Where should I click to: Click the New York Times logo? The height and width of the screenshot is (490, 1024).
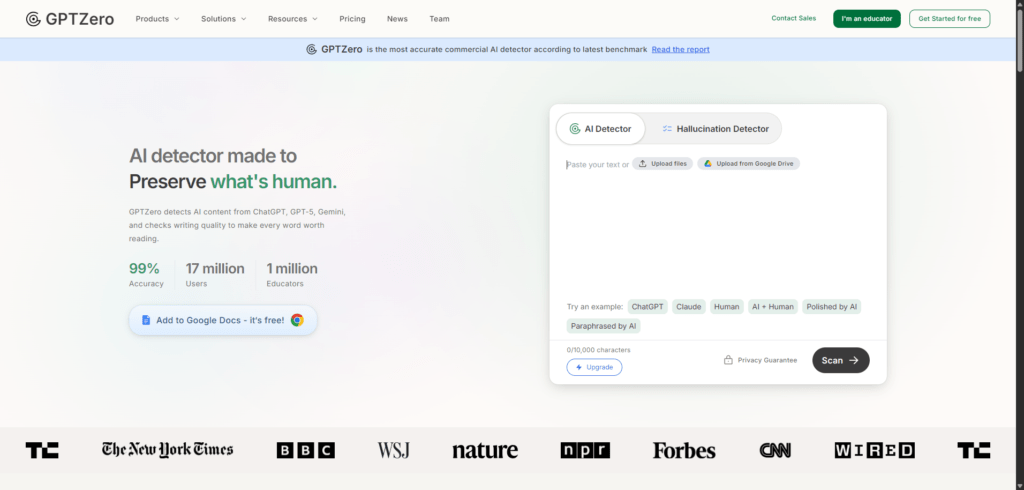point(167,449)
